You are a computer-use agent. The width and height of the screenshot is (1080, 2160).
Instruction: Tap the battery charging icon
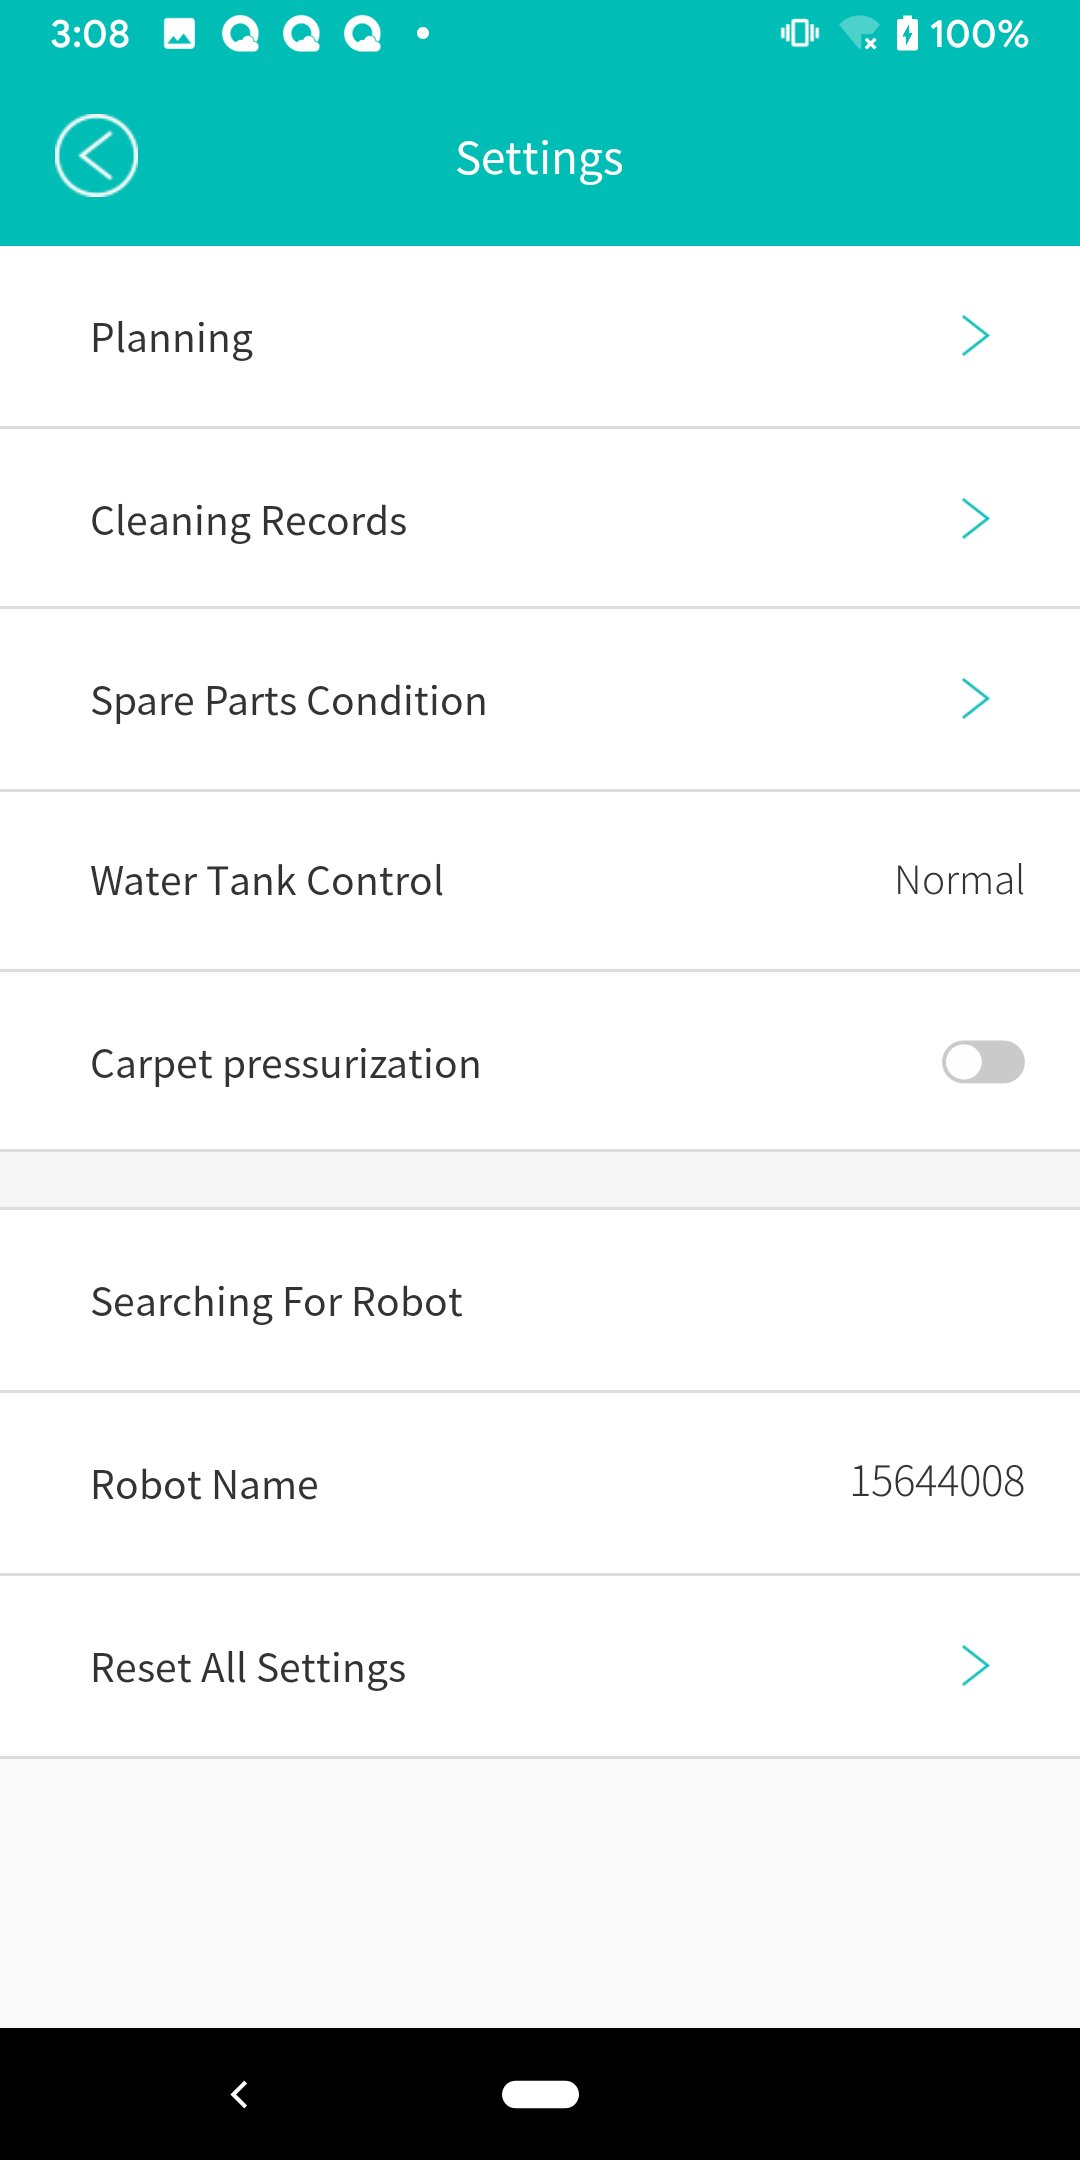907,34
